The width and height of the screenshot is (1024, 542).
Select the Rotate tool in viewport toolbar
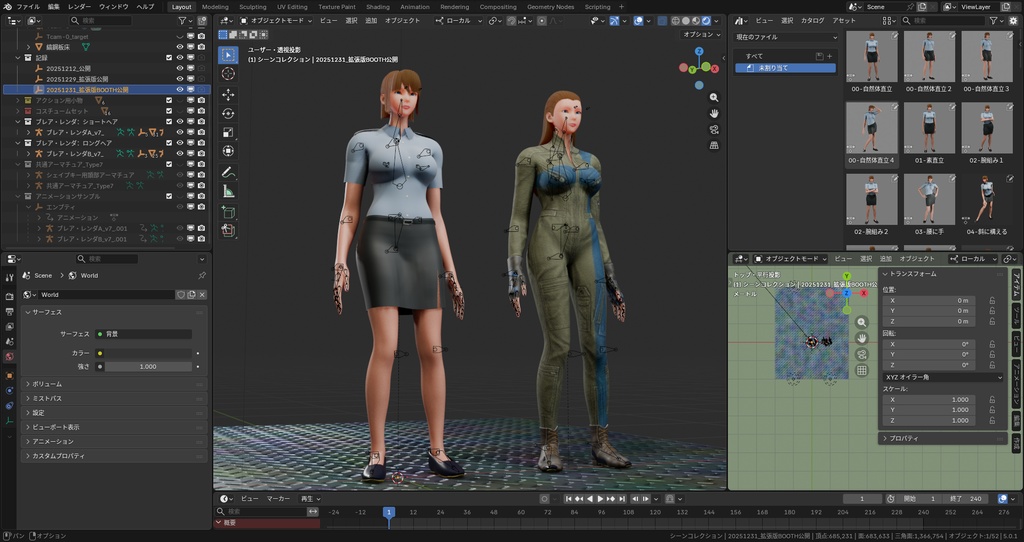click(228, 113)
